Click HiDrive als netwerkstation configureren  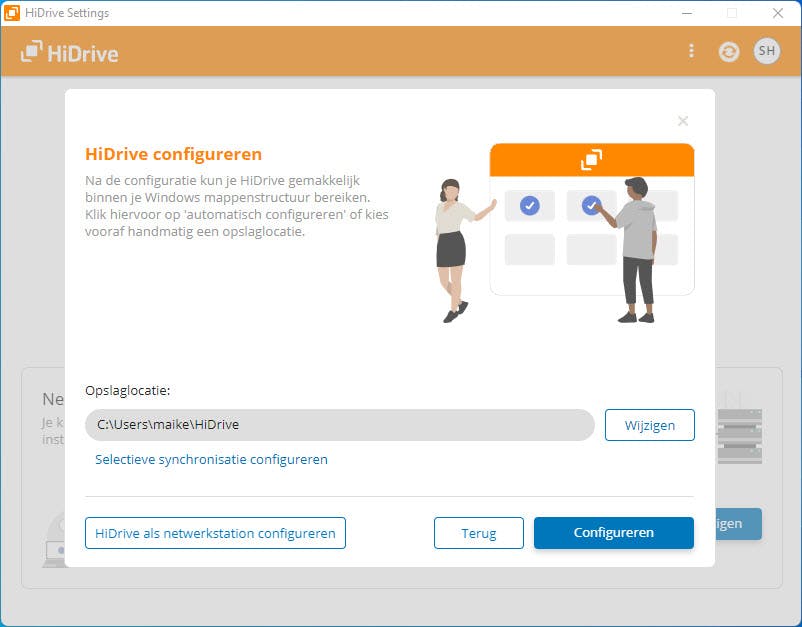[215, 533]
